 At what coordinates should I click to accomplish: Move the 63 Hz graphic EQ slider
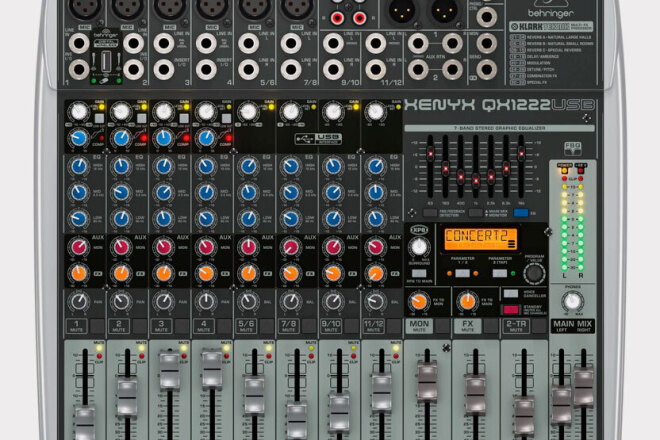[430, 154]
